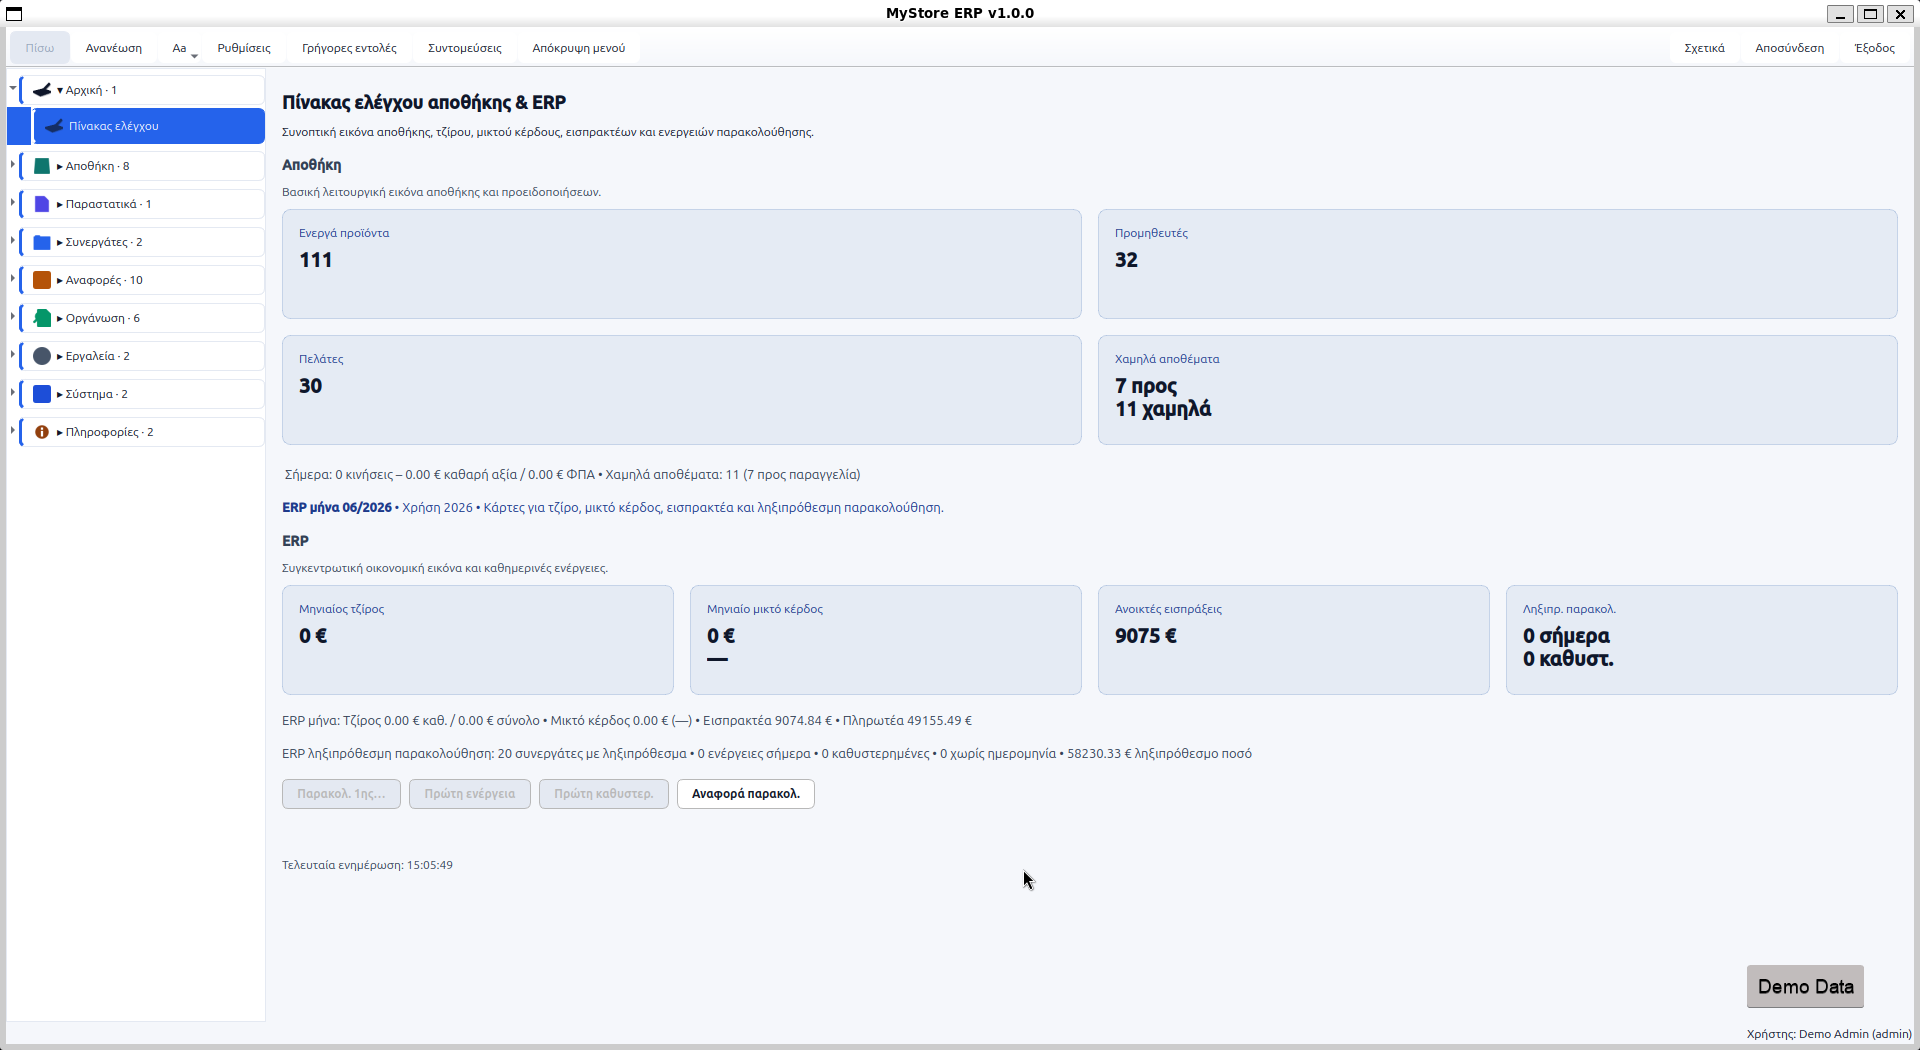Click Ανανέωση to refresh data
This screenshot has height=1050, width=1920.
click(114, 48)
